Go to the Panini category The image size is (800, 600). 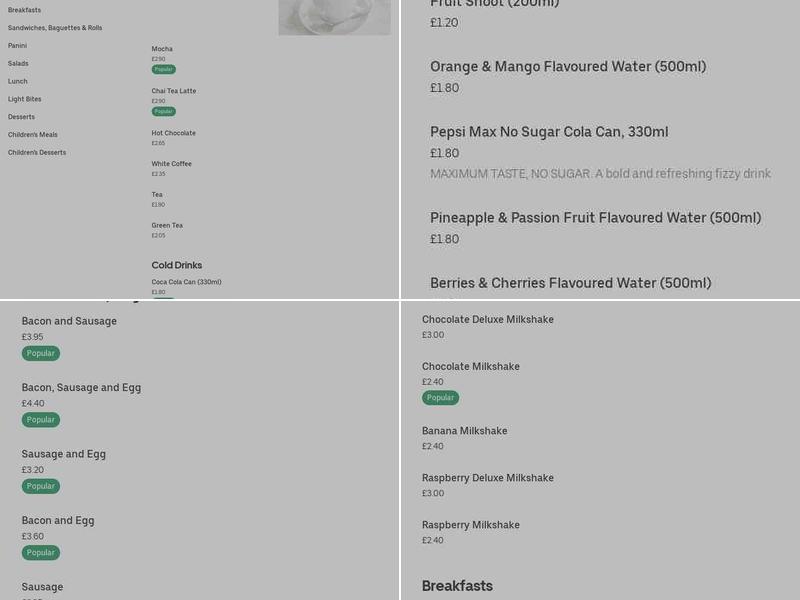click(18, 46)
